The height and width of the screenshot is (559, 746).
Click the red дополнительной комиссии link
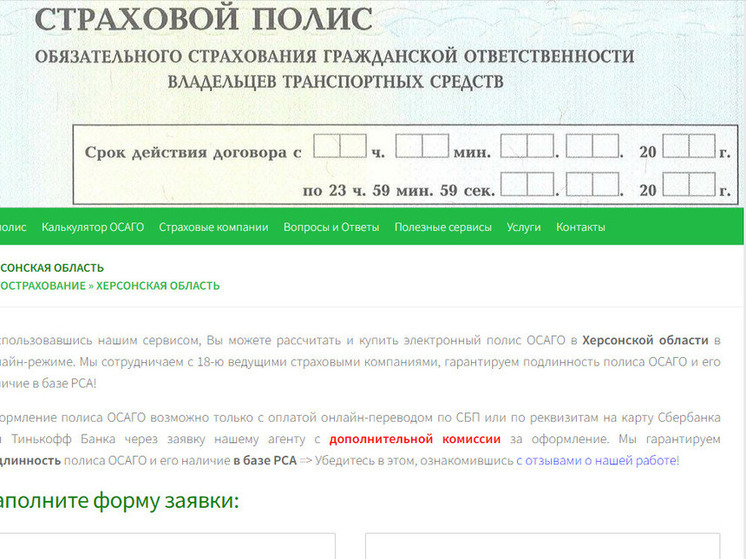click(380, 439)
